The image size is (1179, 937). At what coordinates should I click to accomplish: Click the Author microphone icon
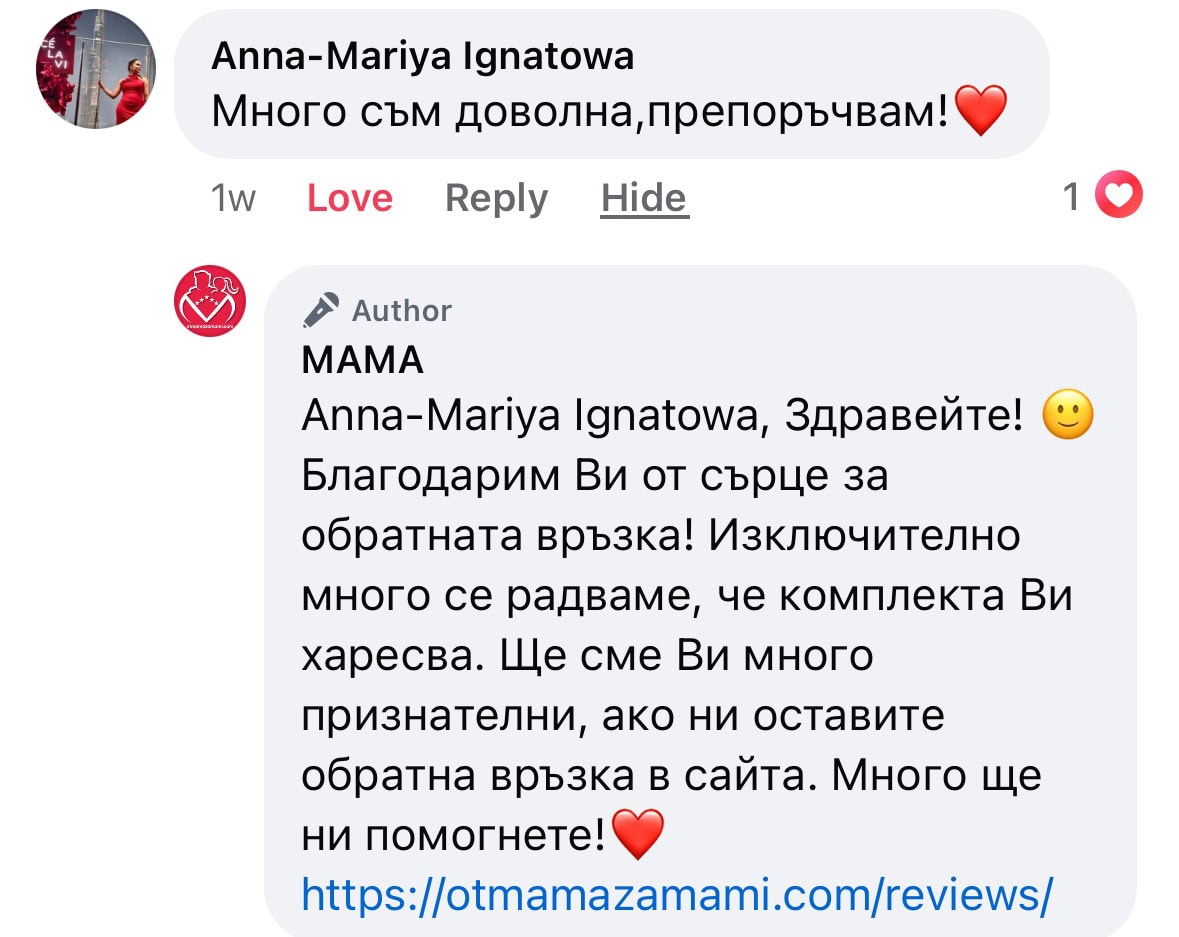click(x=321, y=311)
